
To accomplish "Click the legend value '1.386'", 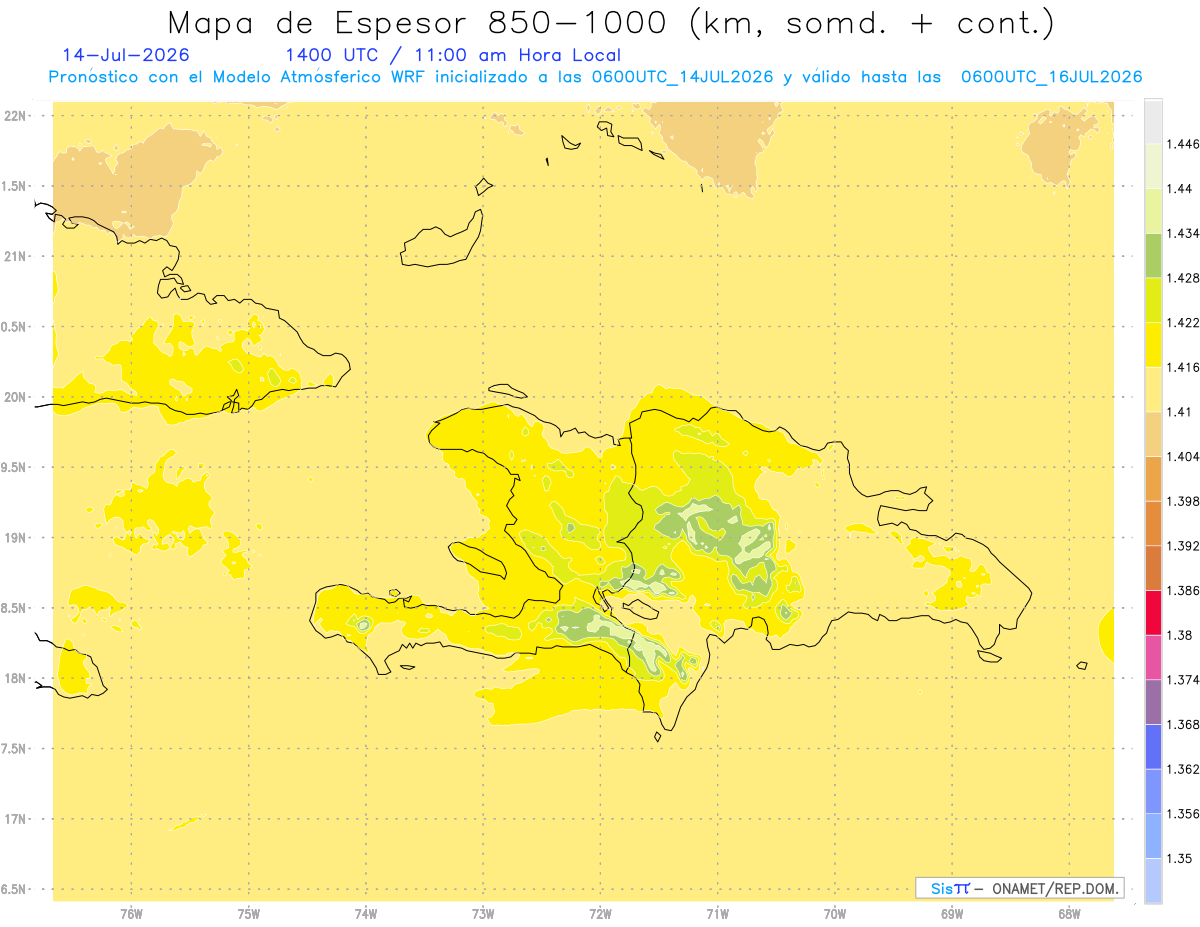I will [x=1183, y=591].
